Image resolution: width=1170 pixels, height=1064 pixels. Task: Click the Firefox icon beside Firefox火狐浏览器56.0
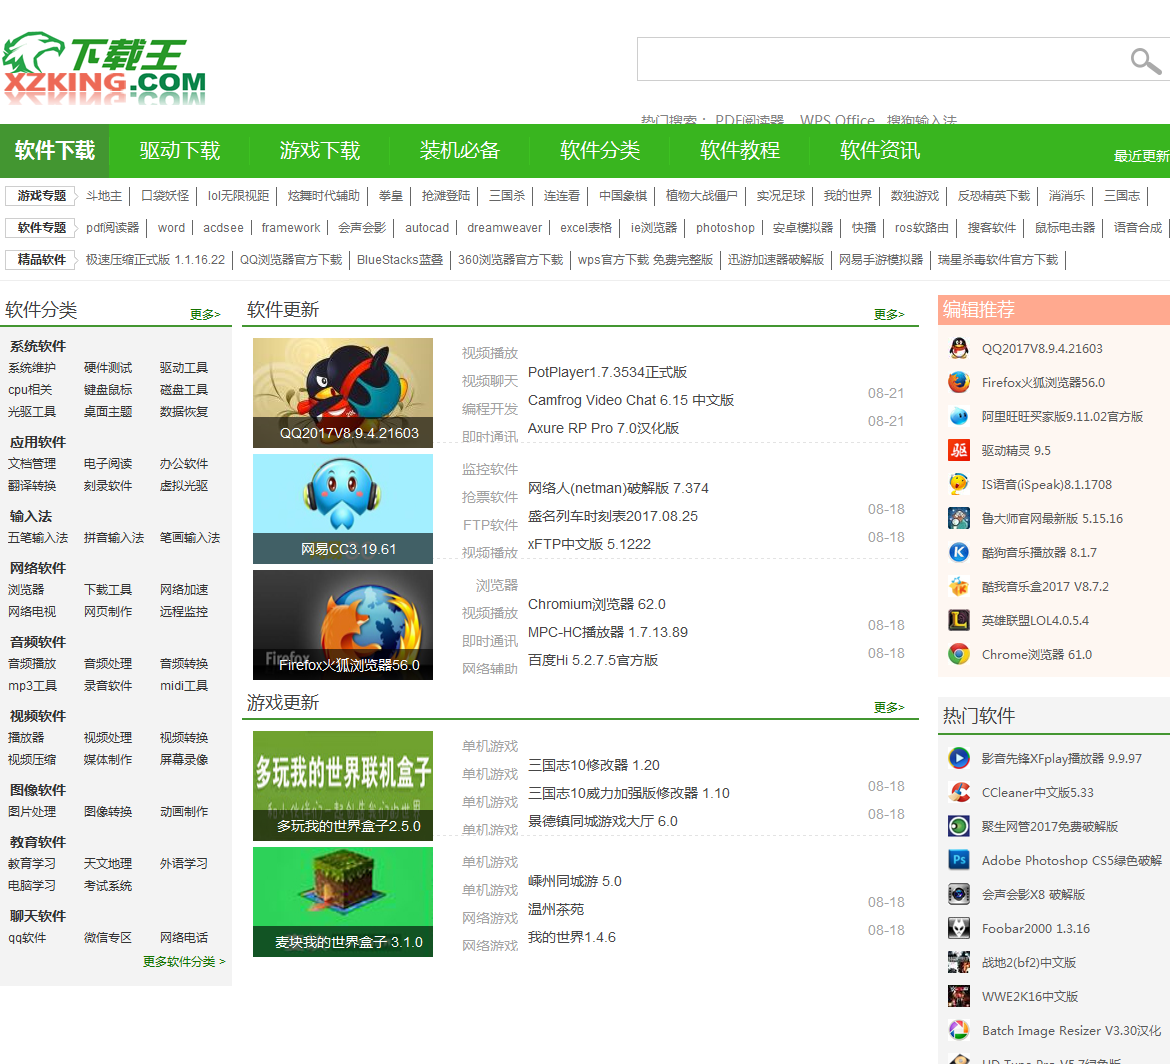pos(959,383)
